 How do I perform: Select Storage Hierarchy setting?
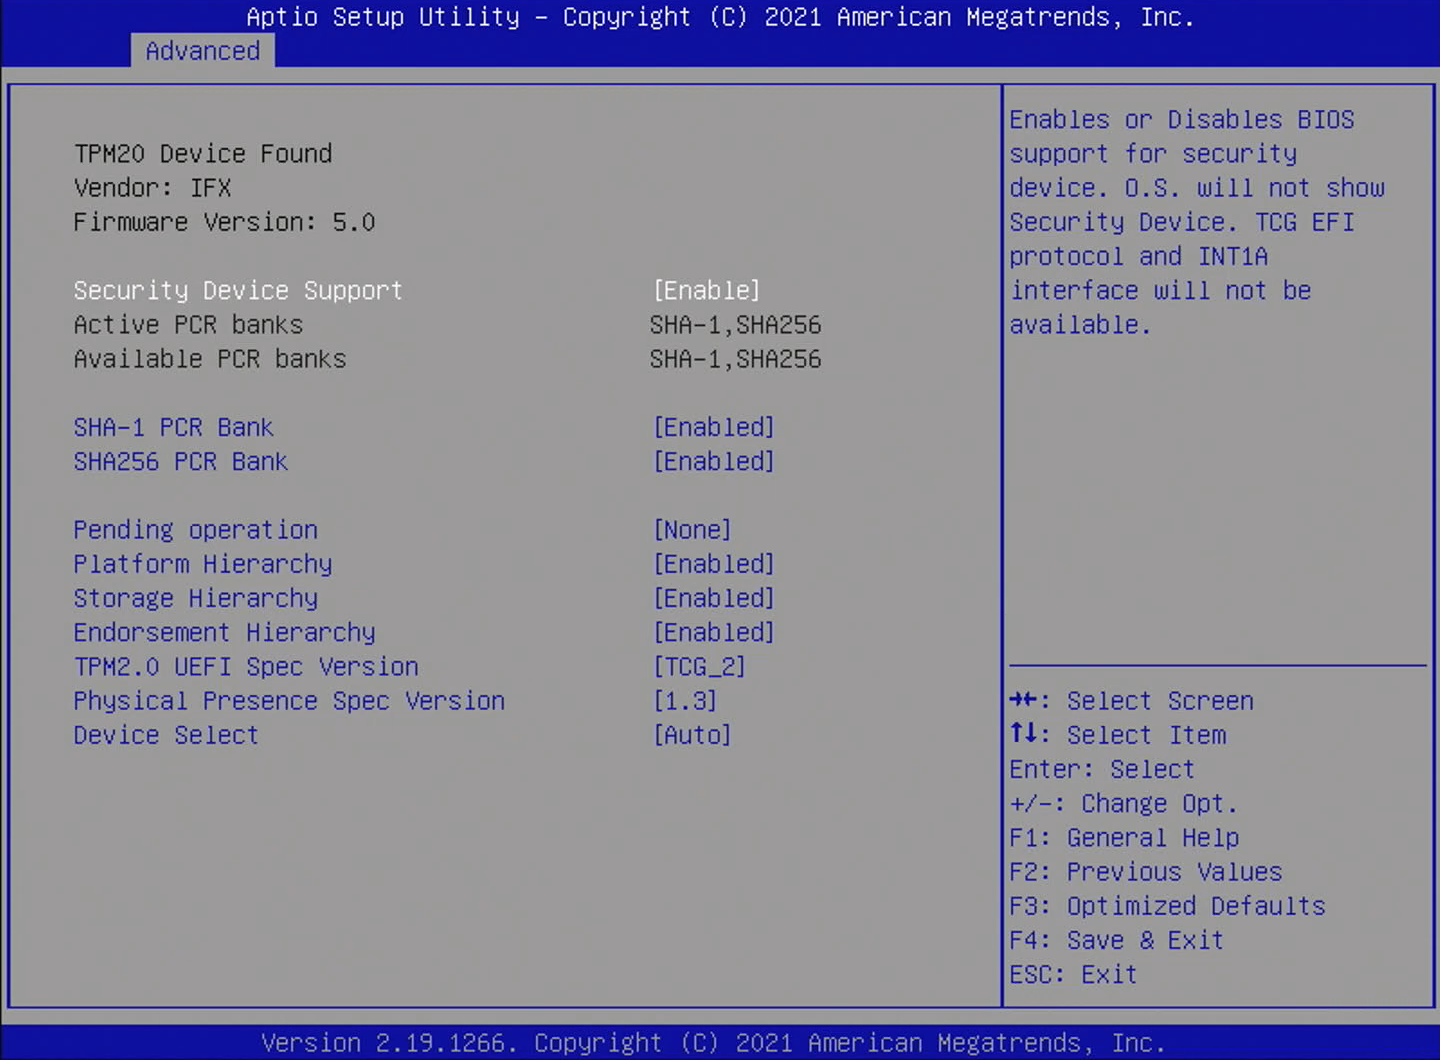click(x=195, y=599)
